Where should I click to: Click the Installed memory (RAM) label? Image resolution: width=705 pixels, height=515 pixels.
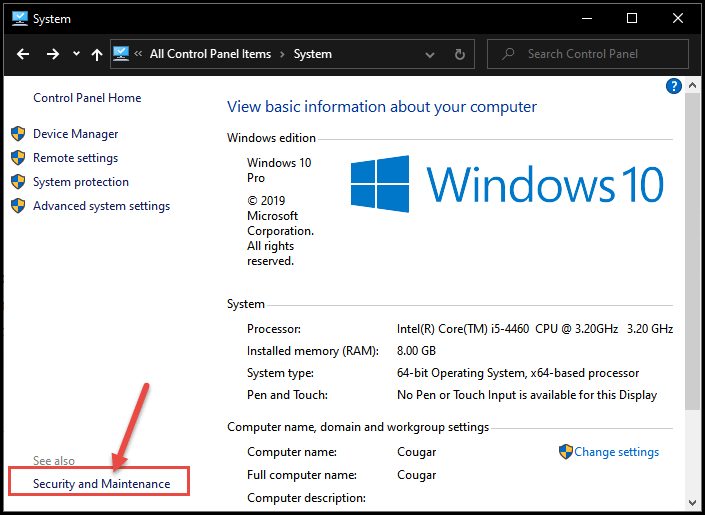point(313,351)
